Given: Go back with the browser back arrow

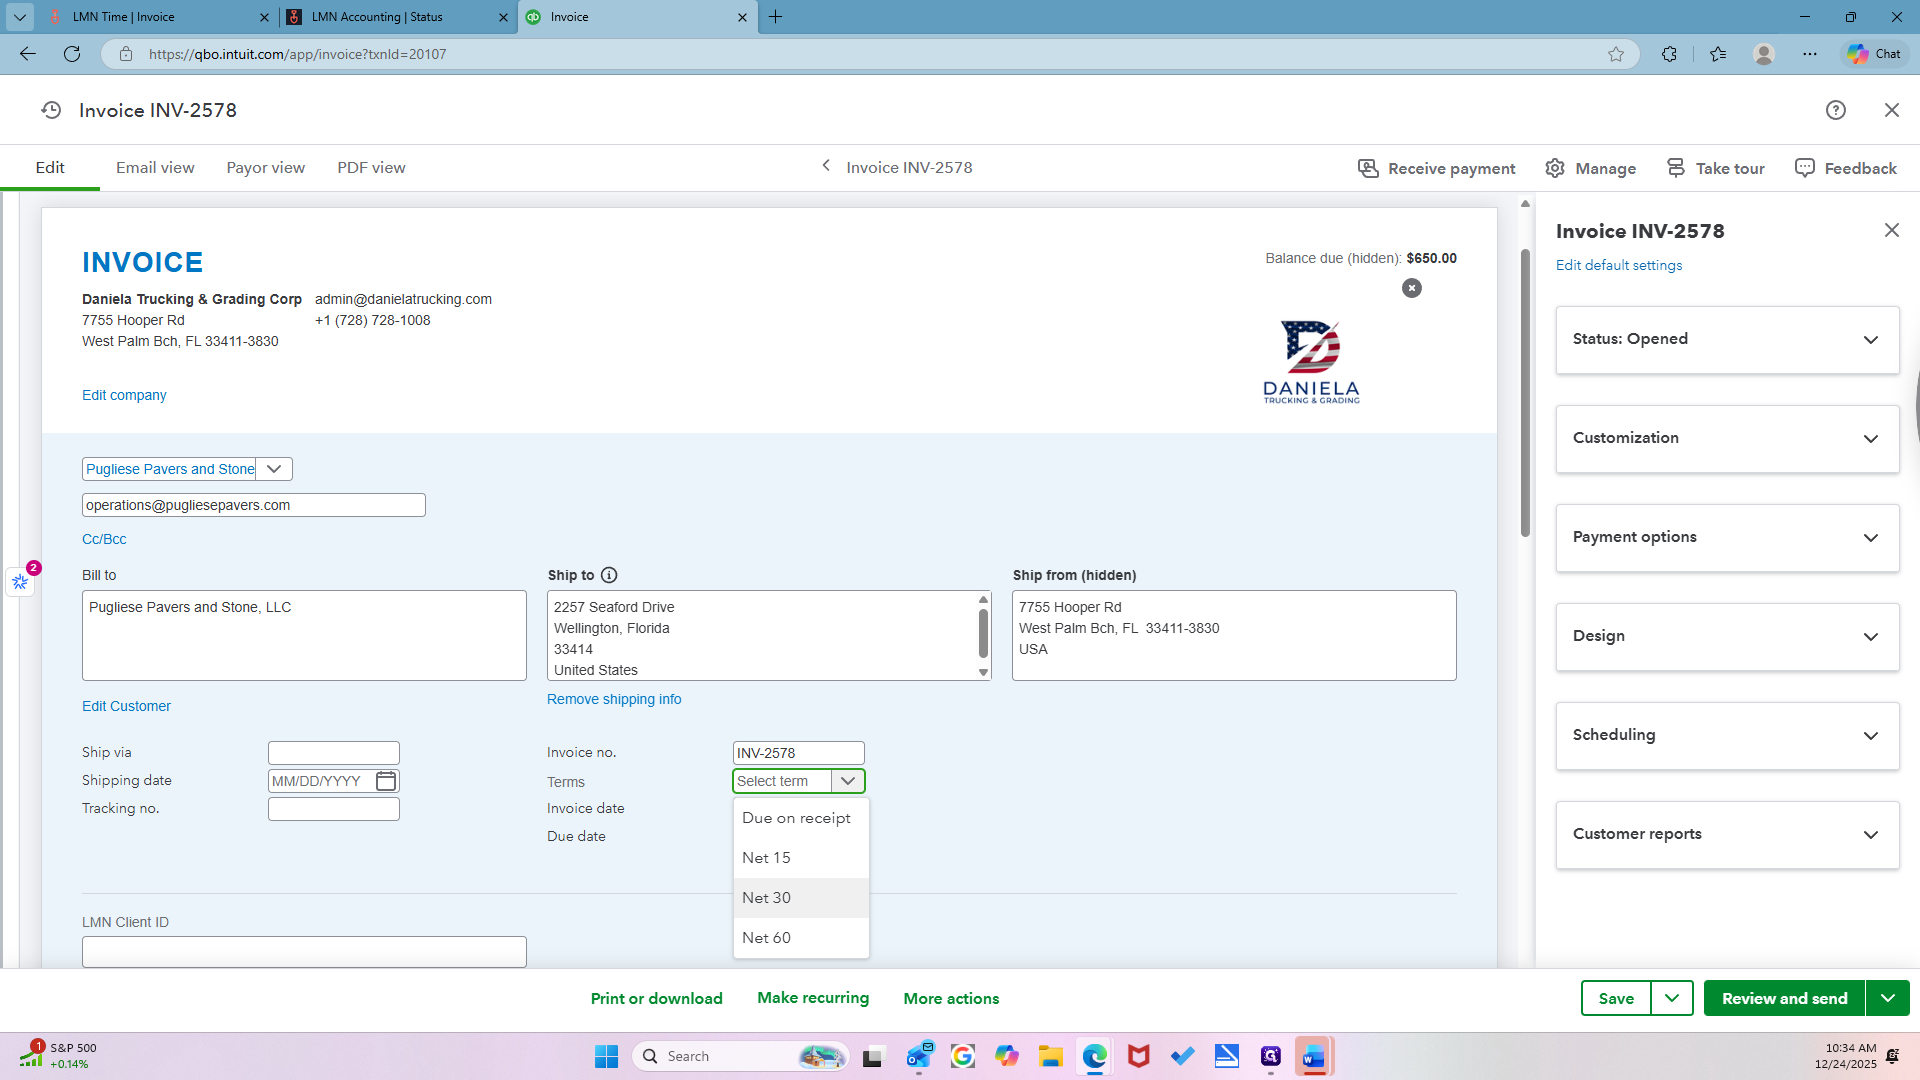Looking at the screenshot, I should click(x=28, y=54).
